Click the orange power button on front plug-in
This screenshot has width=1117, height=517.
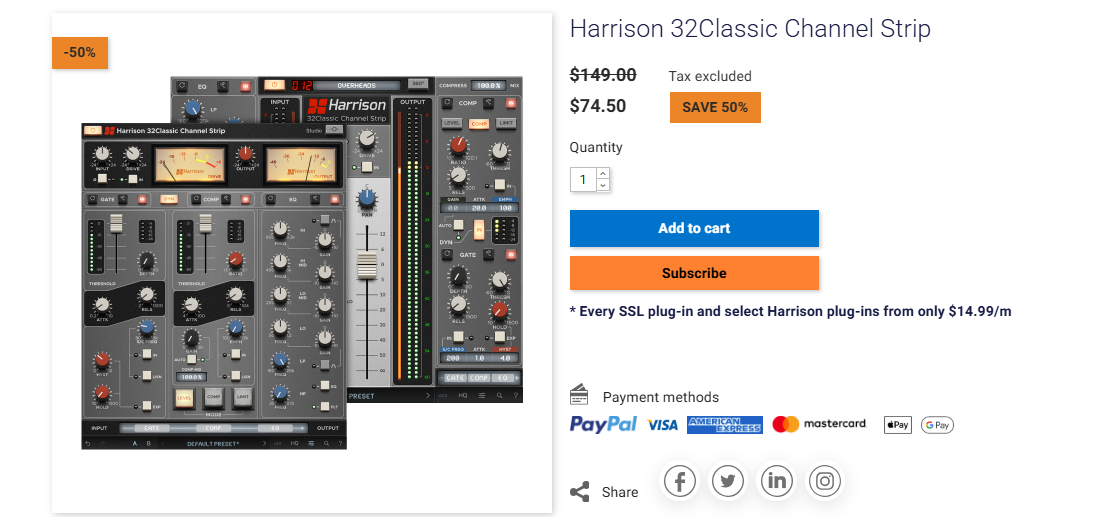tap(93, 130)
